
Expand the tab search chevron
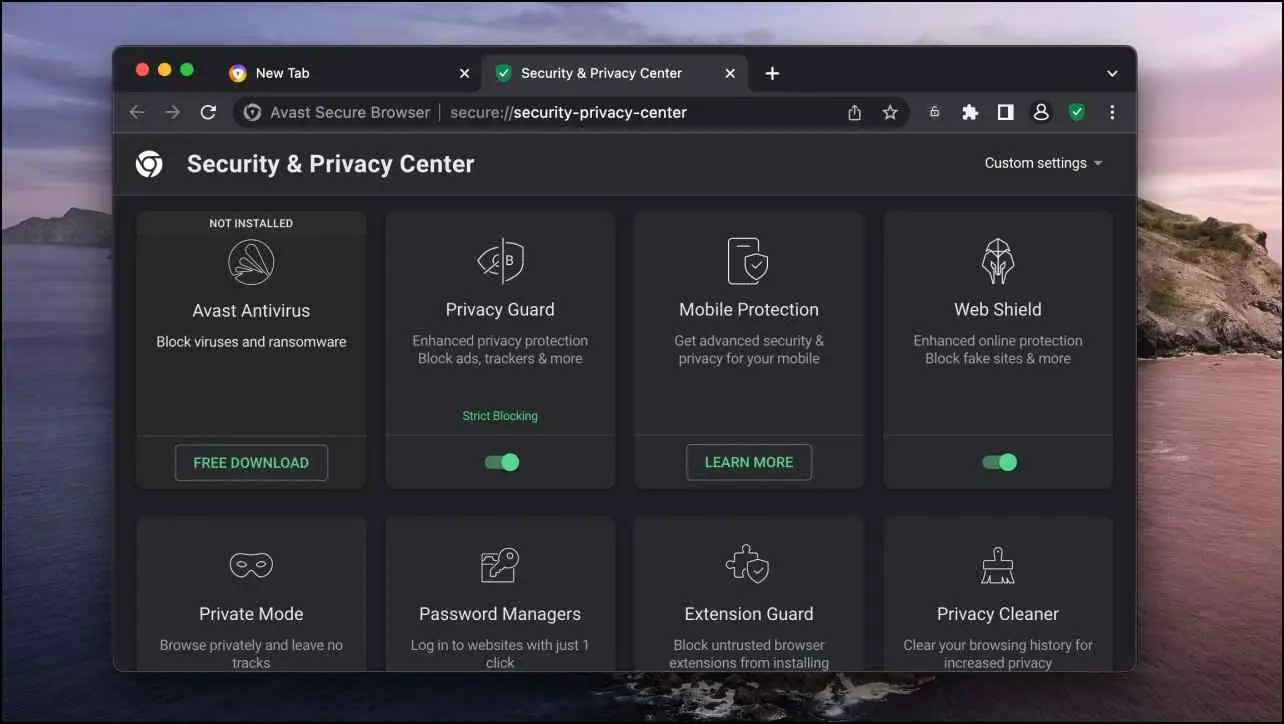coord(1112,73)
